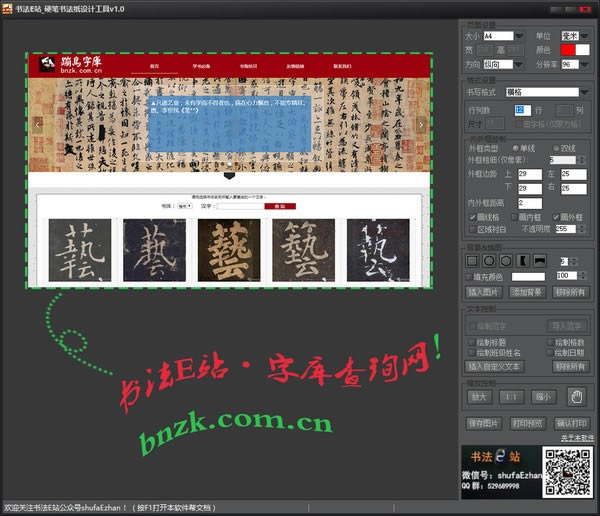Click the banner's right carousel arrow
The image size is (600, 516).
422,124
